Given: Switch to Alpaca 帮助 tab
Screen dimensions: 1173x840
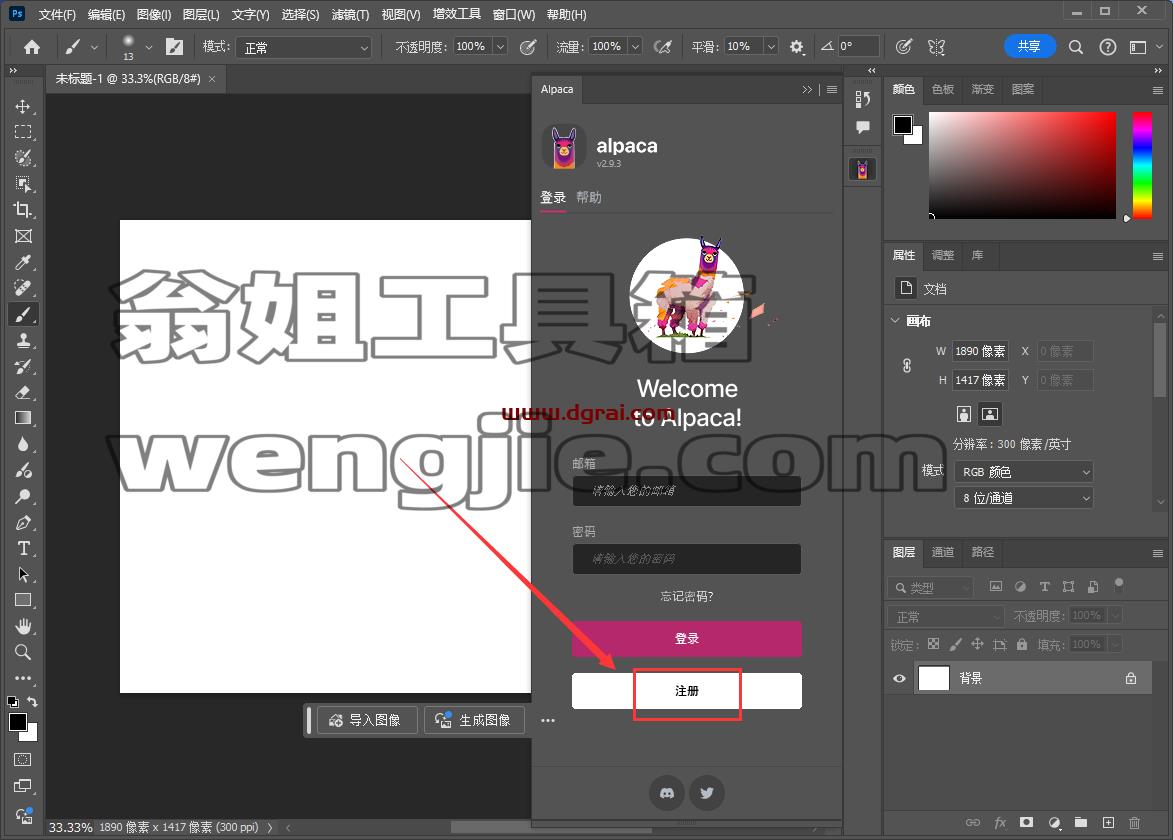Looking at the screenshot, I should 589,197.
